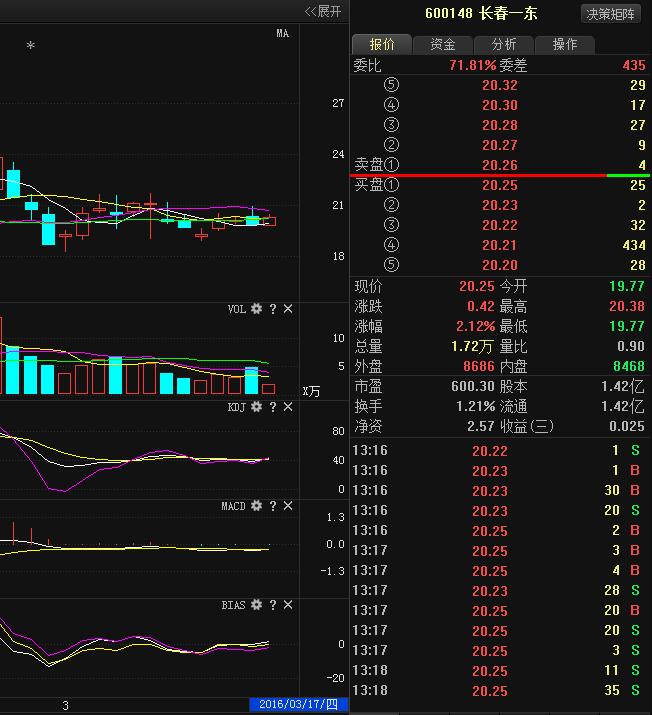The image size is (652, 715).
Task: Open BIAS indicator settings gear
Action: tap(257, 605)
